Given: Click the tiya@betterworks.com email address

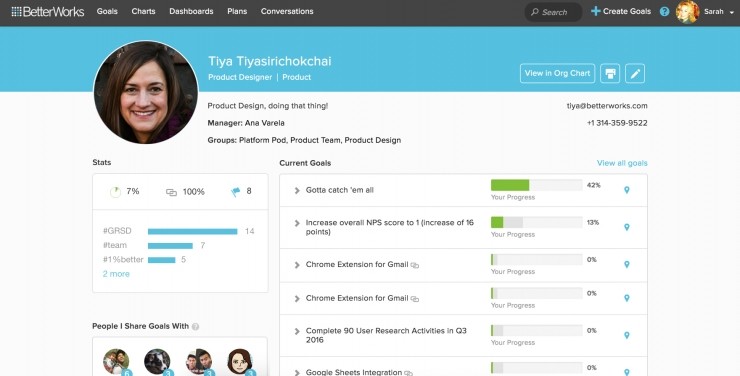Looking at the screenshot, I should point(607,106).
